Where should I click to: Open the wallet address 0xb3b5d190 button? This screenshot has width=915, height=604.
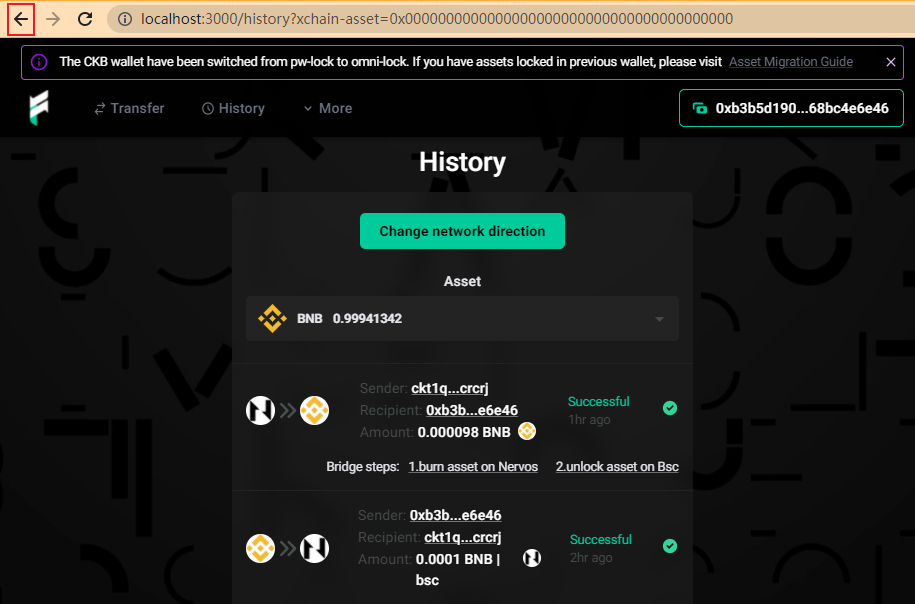(791, 108)
